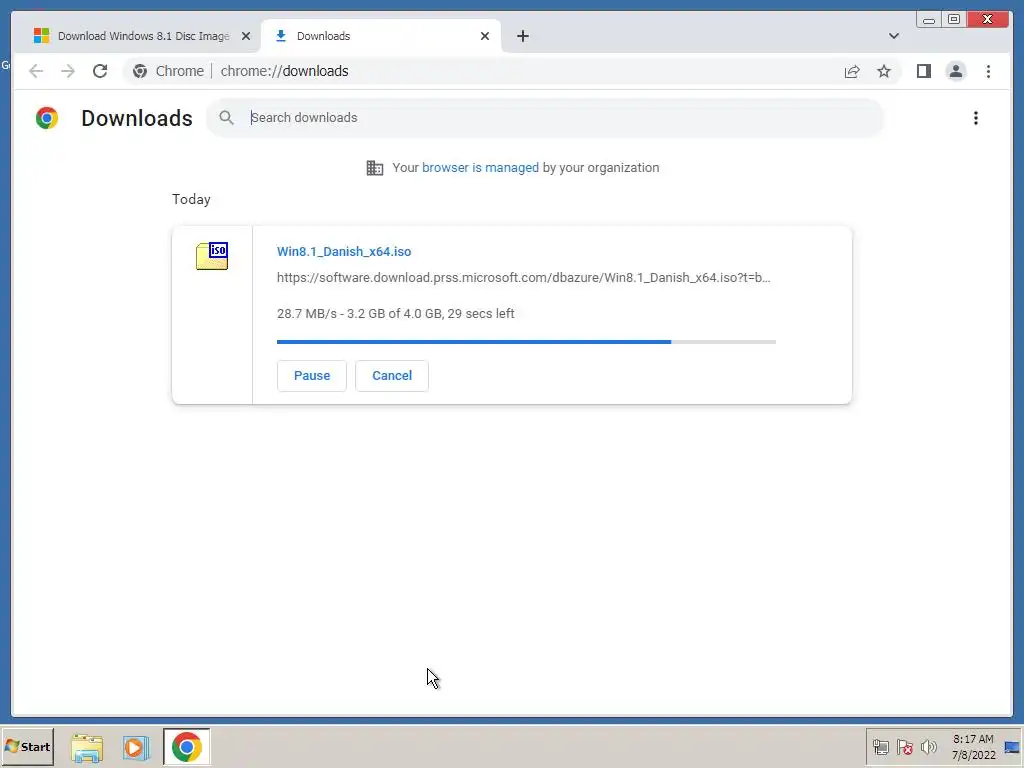
Task: Open the side panel icon
Action: coord(923,71)
